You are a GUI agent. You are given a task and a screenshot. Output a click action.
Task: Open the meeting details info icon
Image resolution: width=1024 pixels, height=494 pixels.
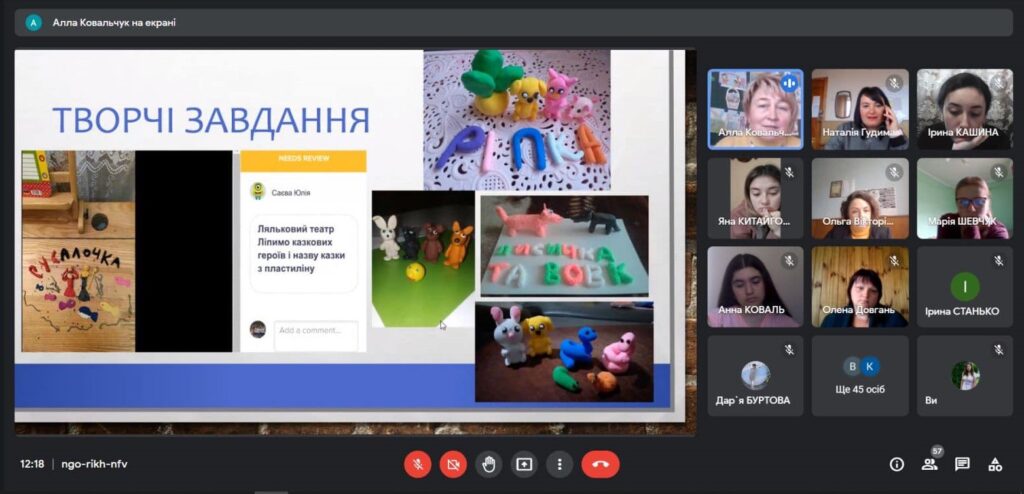coord(897,464)
